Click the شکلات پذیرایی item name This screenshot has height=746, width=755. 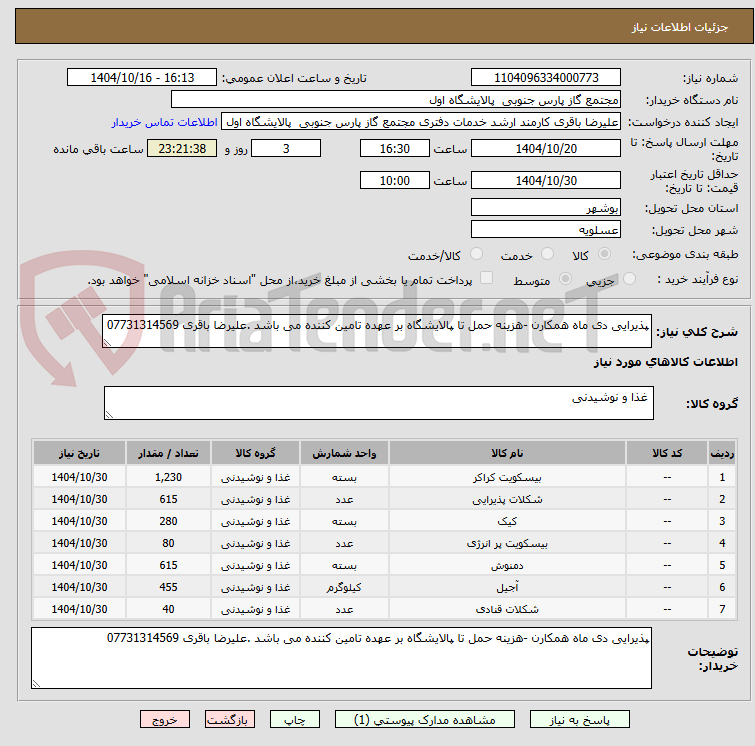[x=507, y=499]
